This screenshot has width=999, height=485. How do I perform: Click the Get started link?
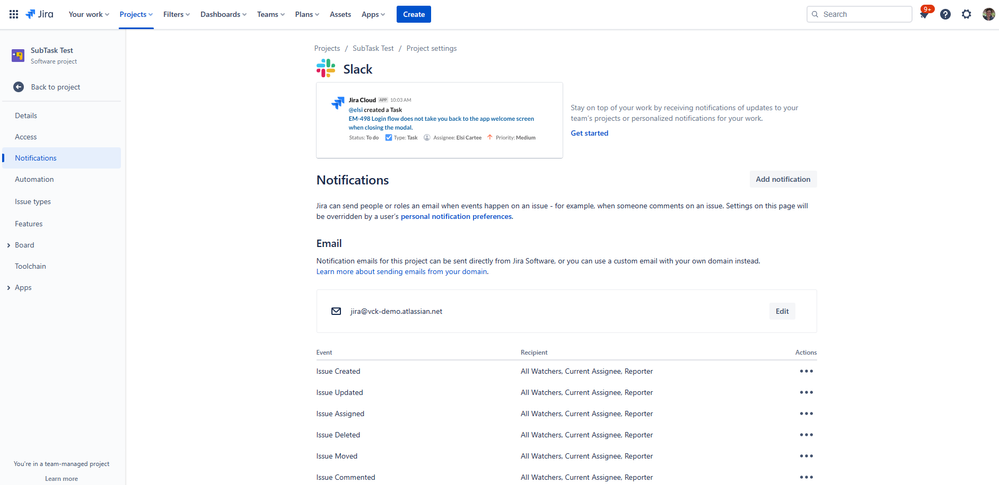[589, 133]
